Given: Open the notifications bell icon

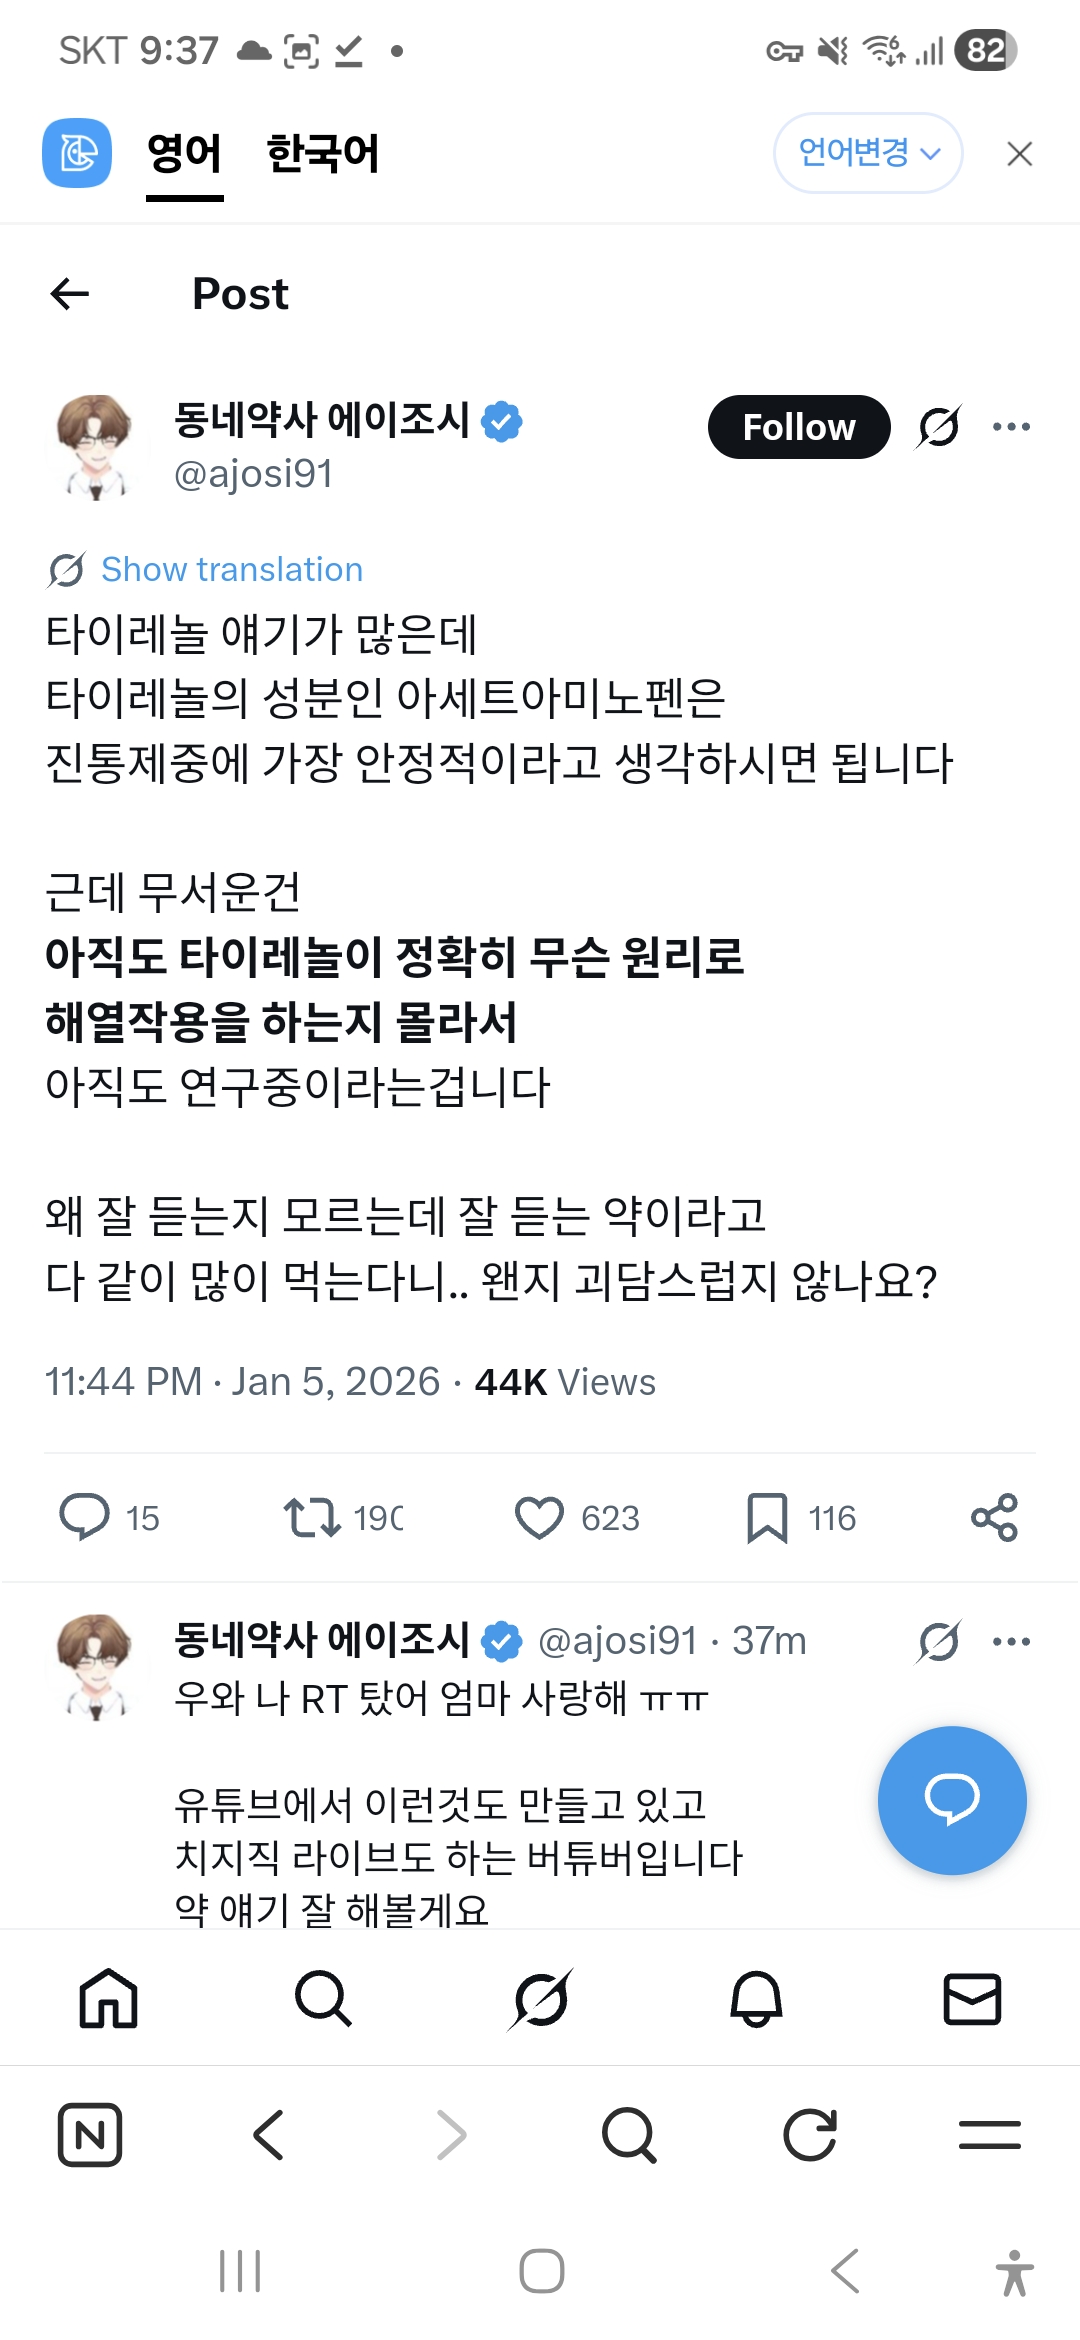Looking at the screenshot, I should pyautogui.click(x=756, y=1999).
